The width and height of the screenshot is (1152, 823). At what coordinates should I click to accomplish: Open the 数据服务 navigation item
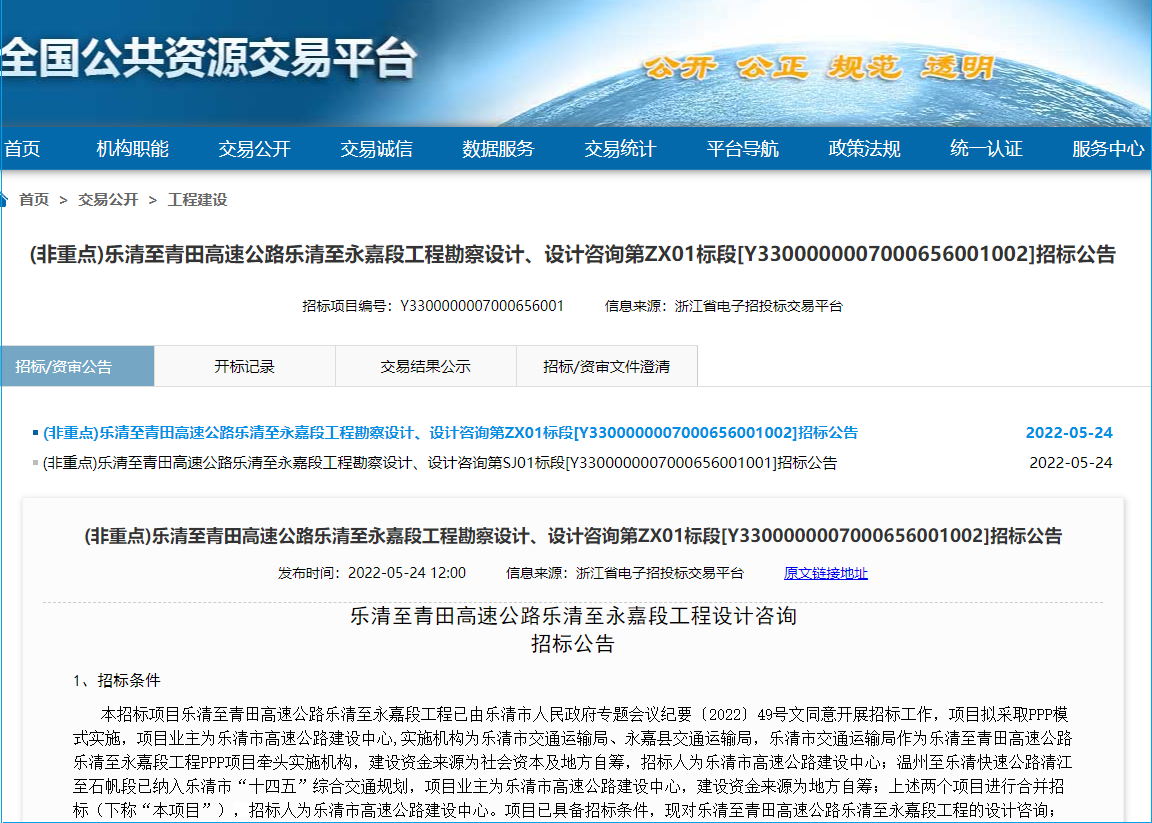tap(498, 149)
